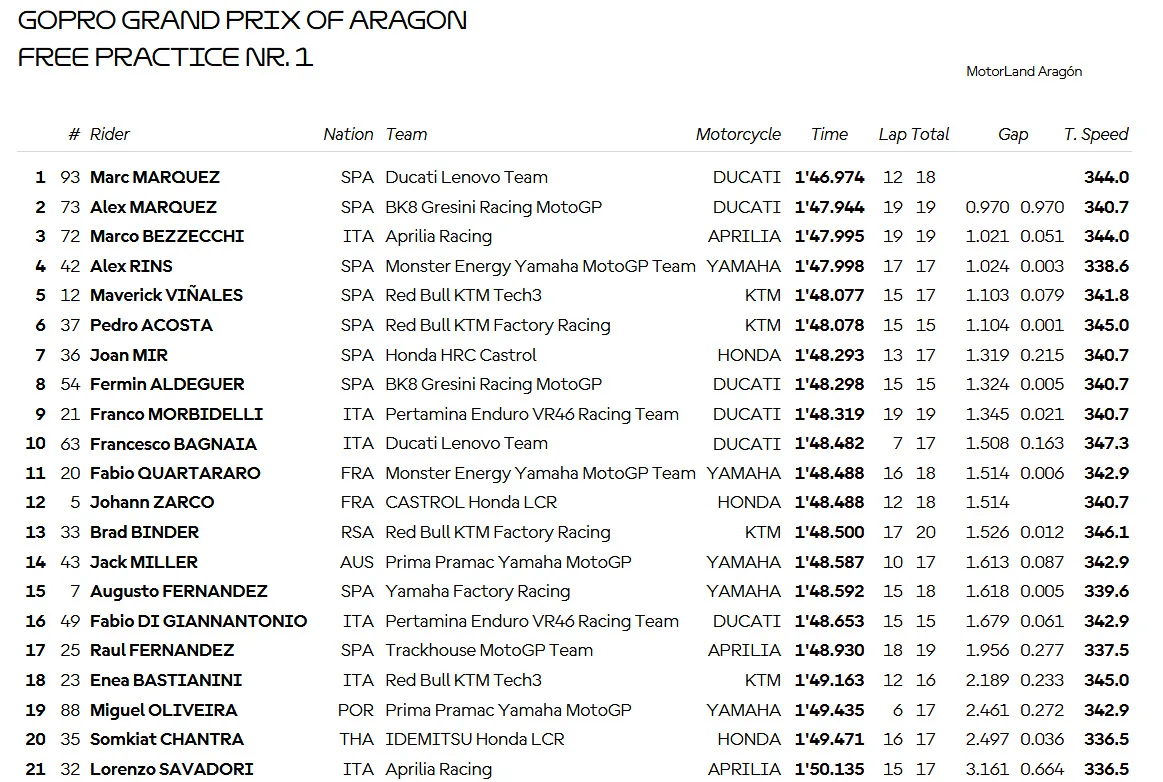Click the Ducati Lenovo Team in first row
This screenshot has height=782, width=1163.
[467, 177]
